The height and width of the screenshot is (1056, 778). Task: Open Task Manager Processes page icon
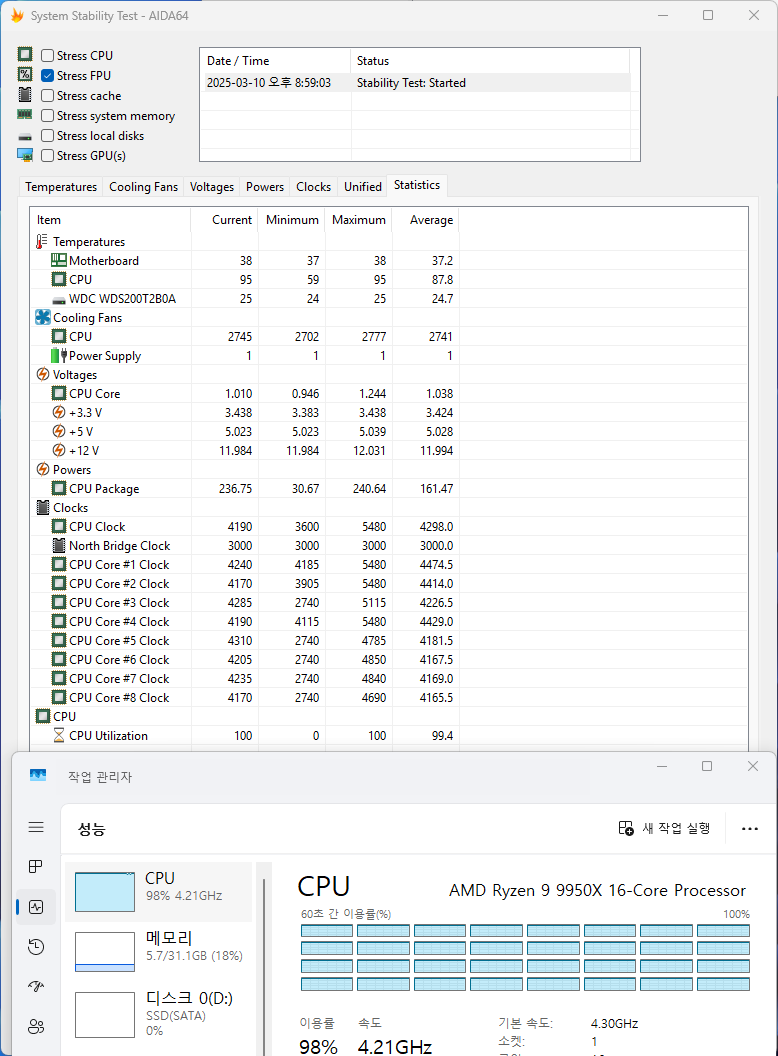click(36, 867)
